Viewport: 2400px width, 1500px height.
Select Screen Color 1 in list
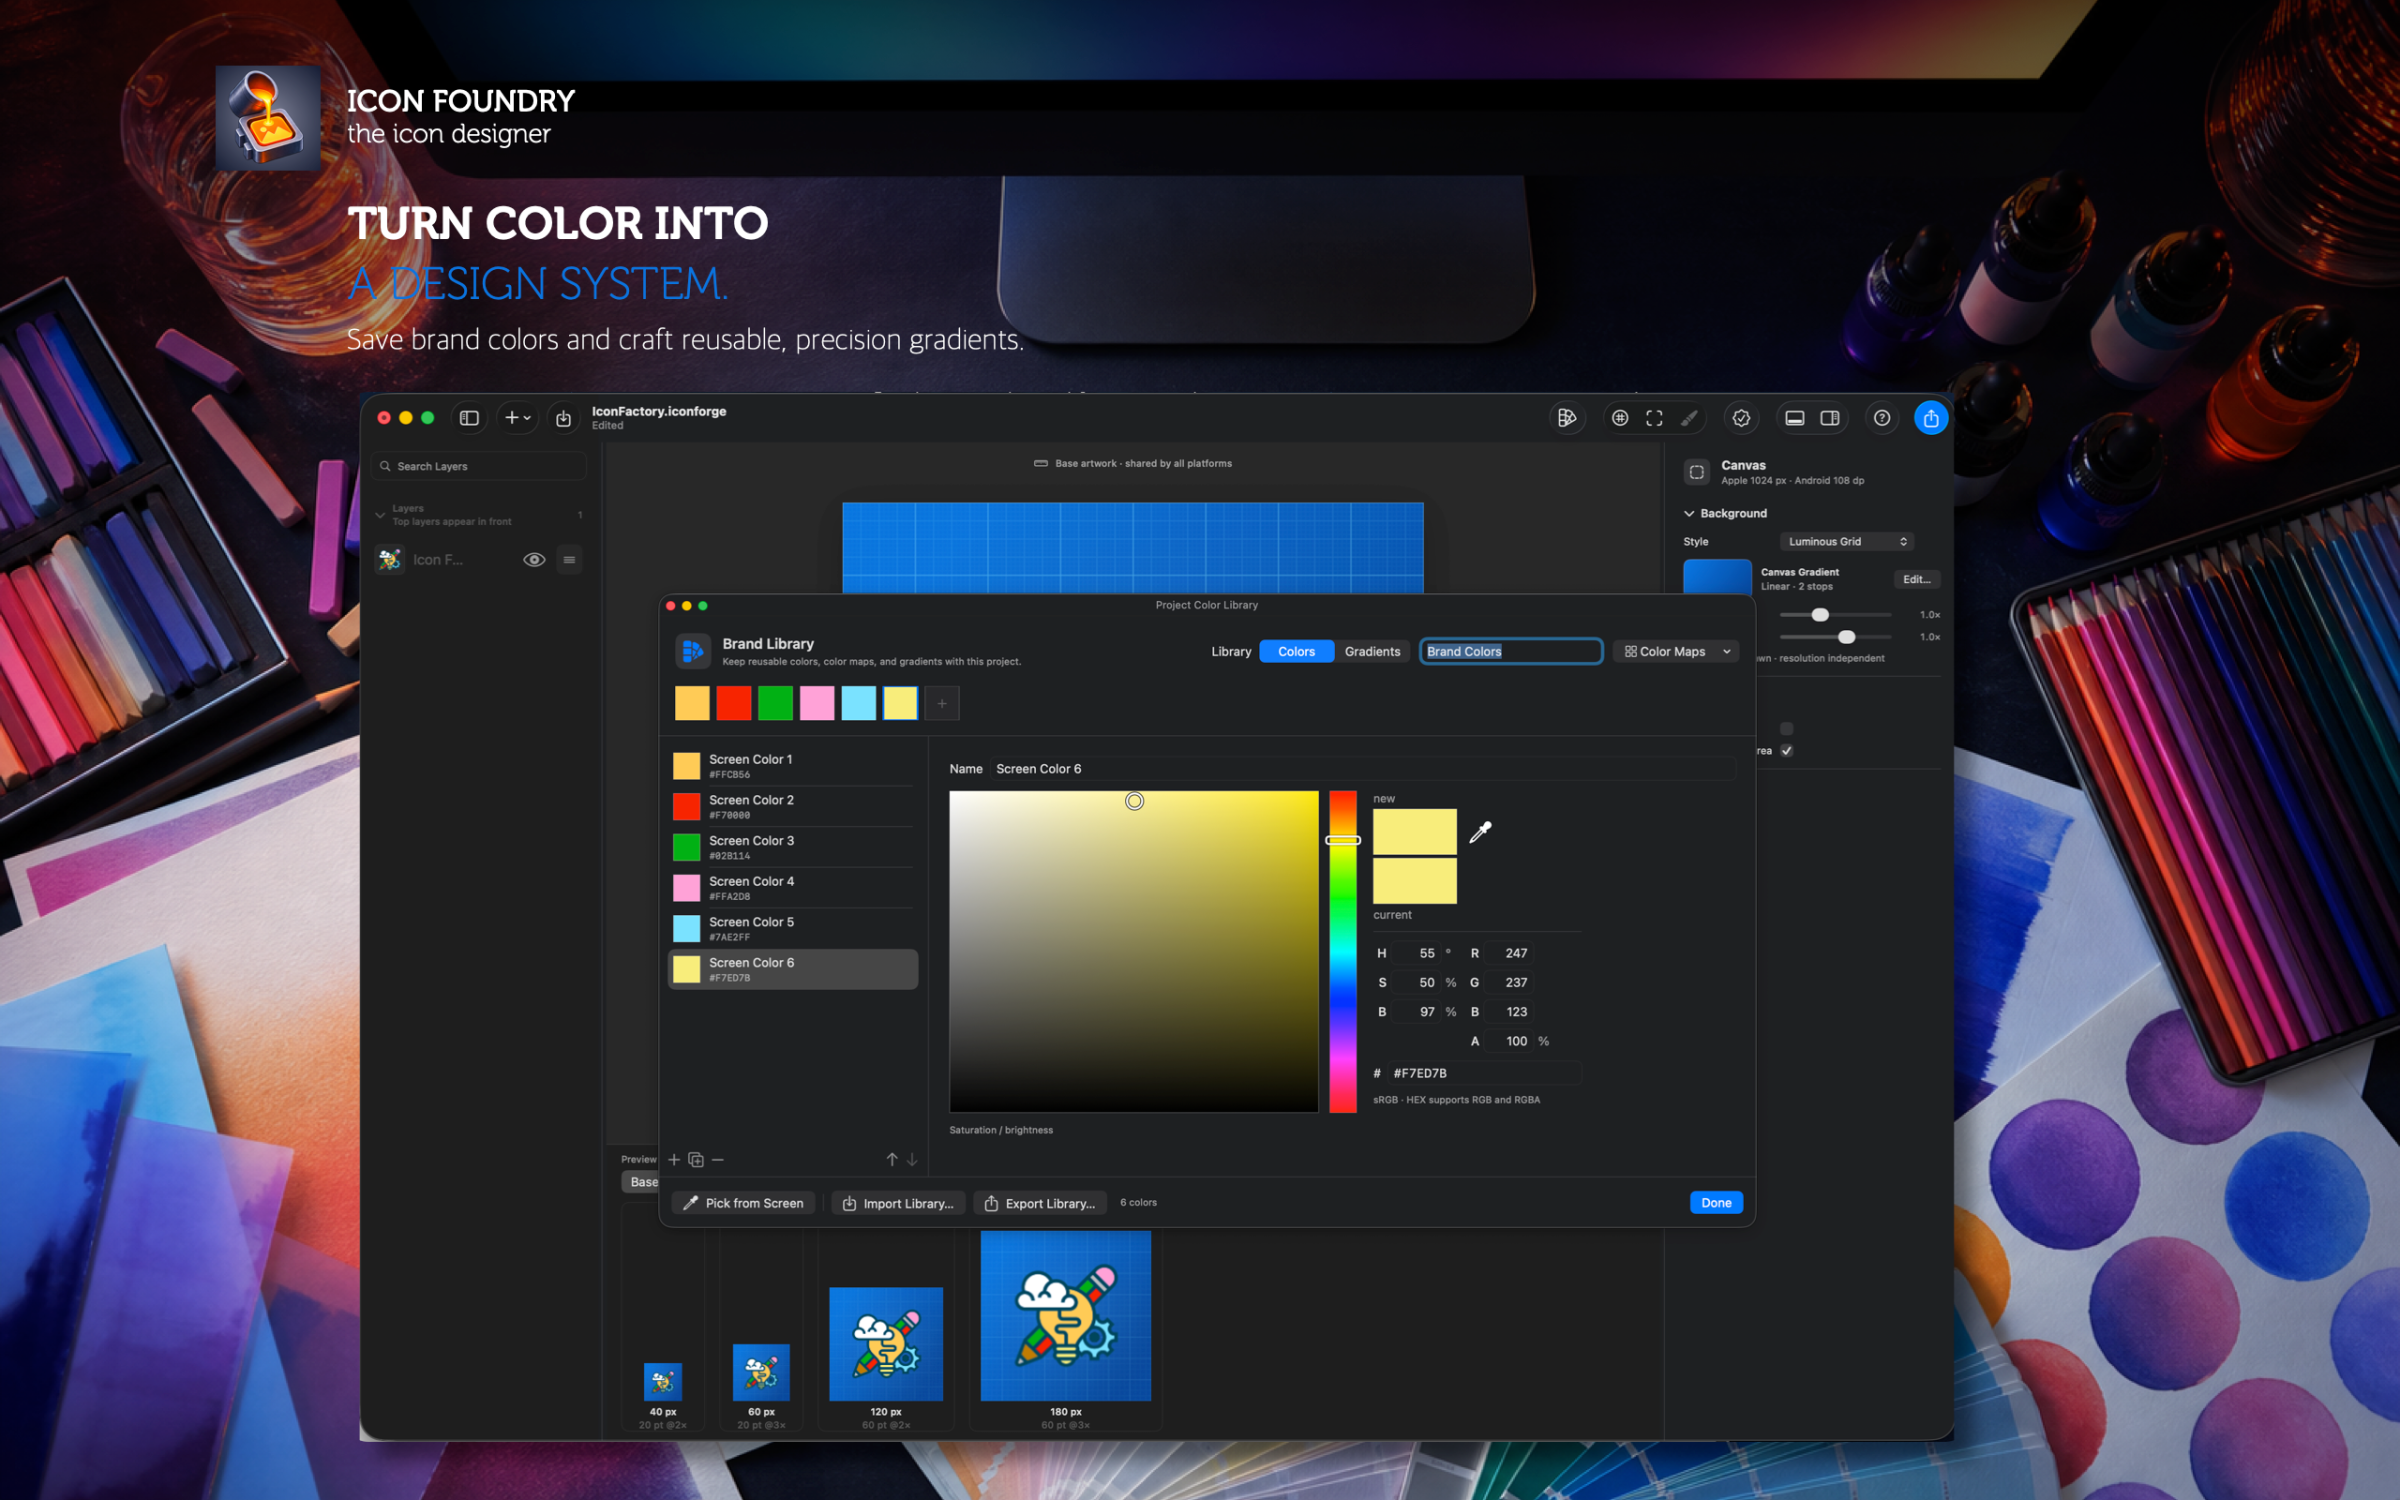[x=792, y=766]
